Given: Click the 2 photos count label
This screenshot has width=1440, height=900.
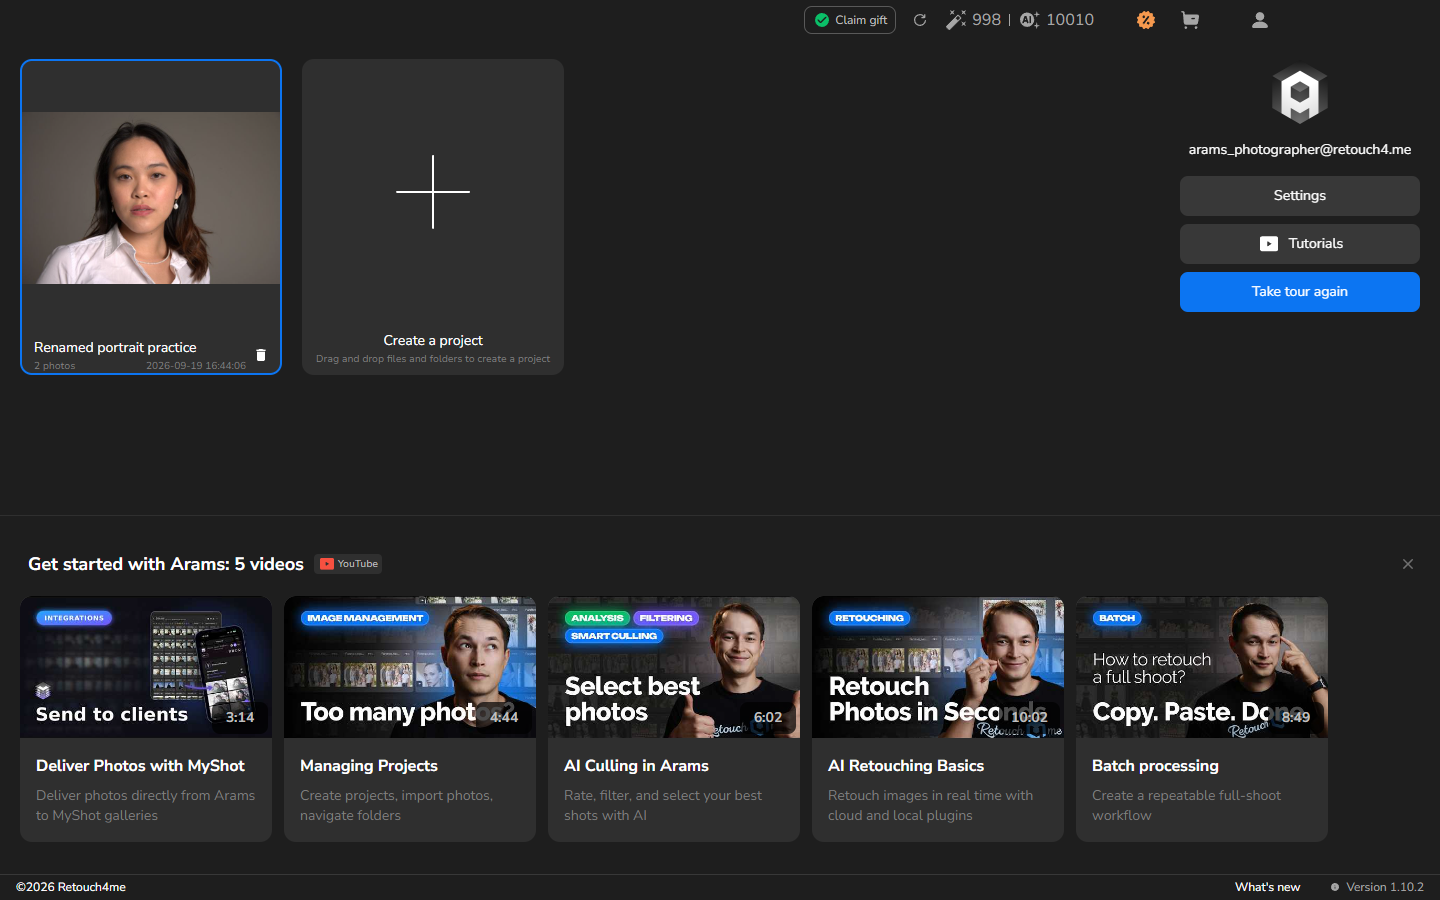Looking at the screenshot, I should point(55,366).
